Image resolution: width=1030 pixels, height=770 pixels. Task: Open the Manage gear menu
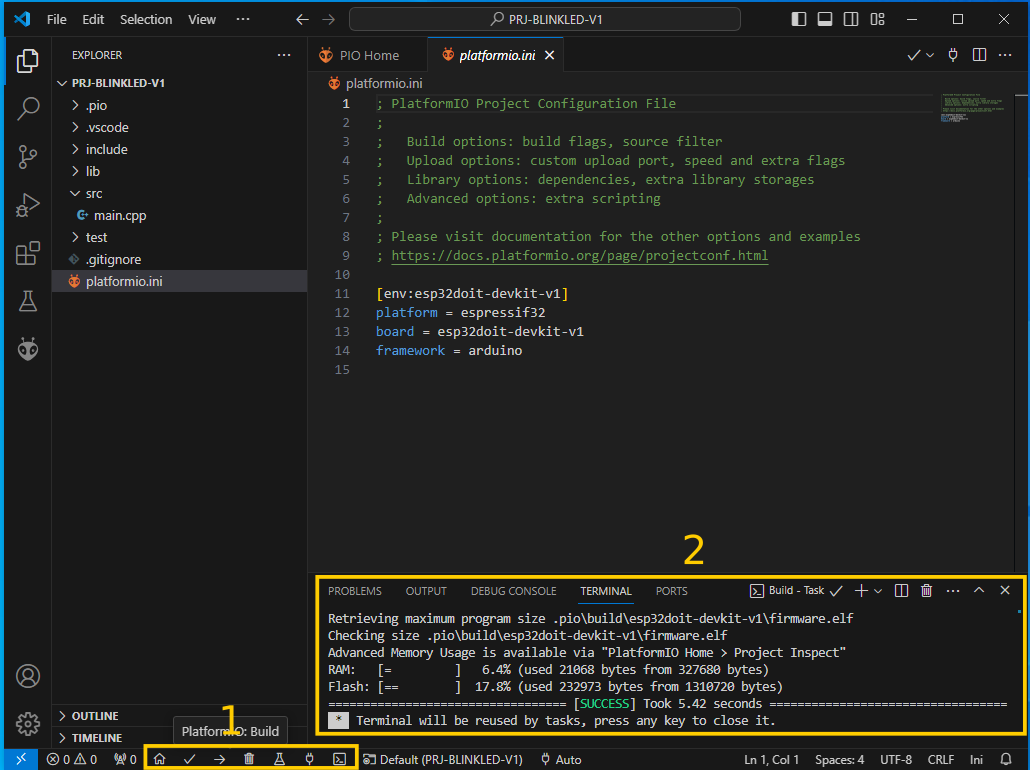(28, 723)
